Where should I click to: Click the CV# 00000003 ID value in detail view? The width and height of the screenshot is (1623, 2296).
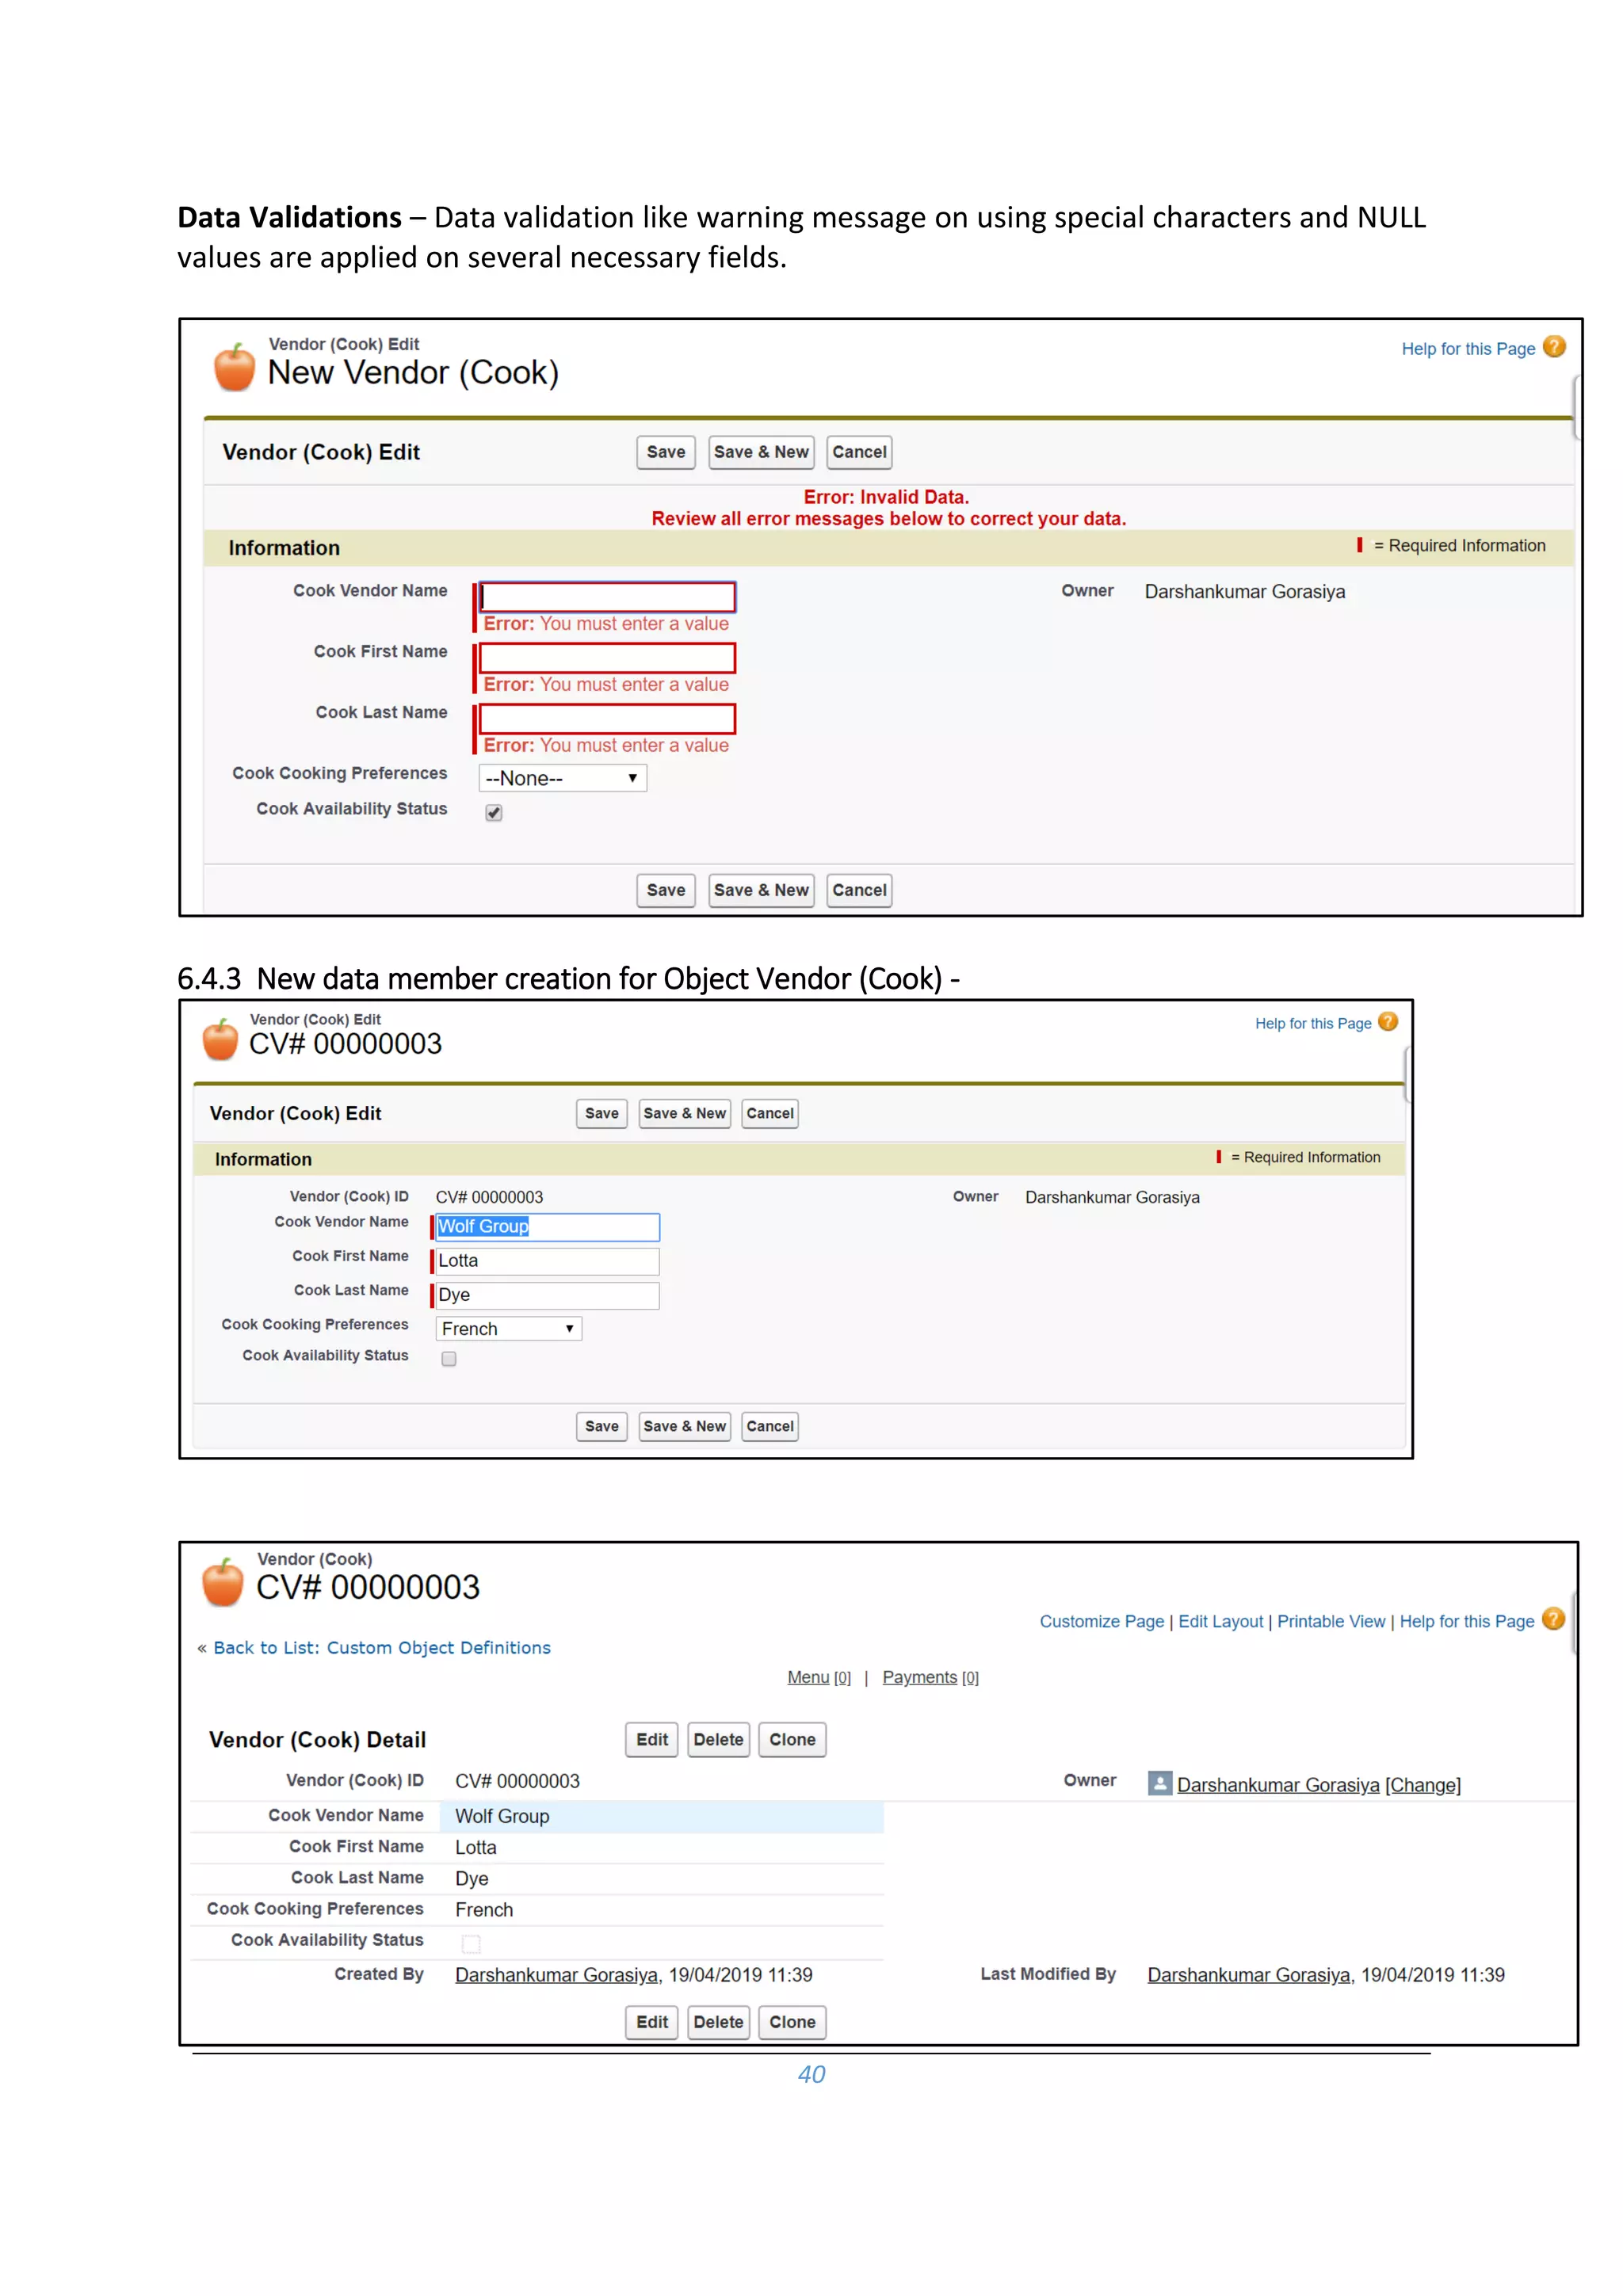tap(517, 1781)
